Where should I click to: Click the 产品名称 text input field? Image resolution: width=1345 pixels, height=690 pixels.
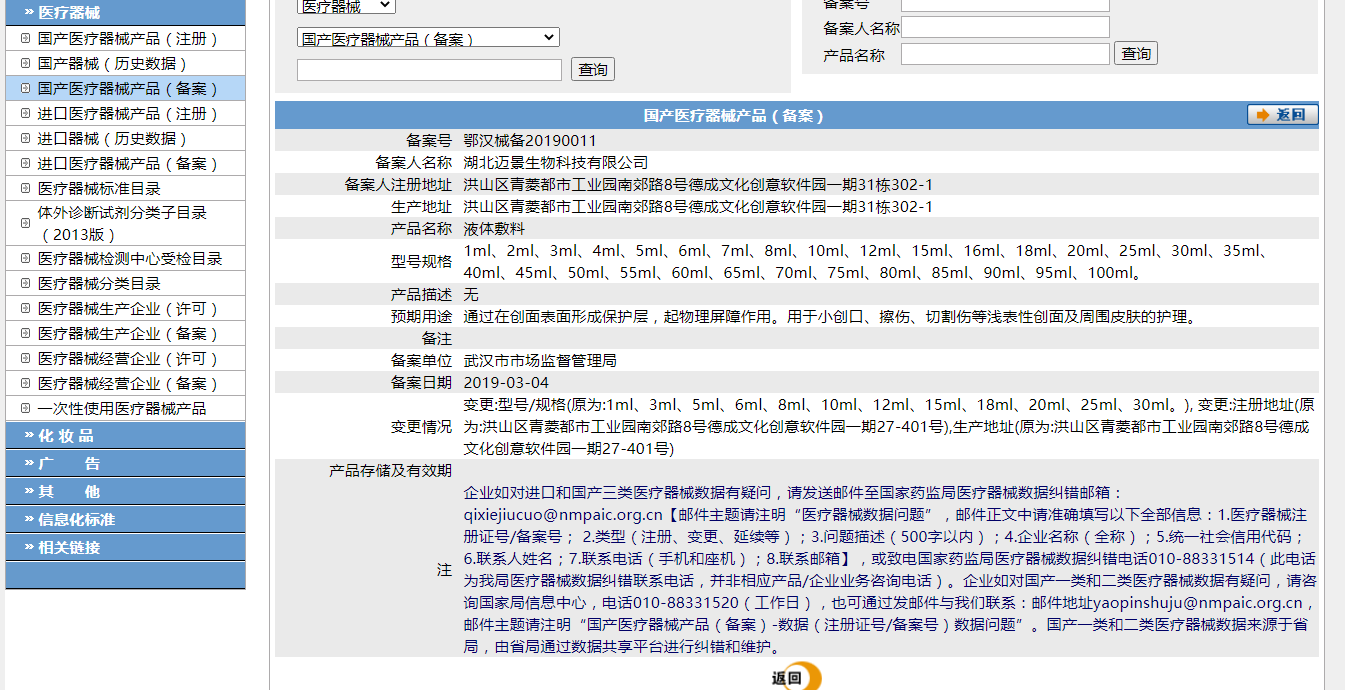click(1005, 55)
